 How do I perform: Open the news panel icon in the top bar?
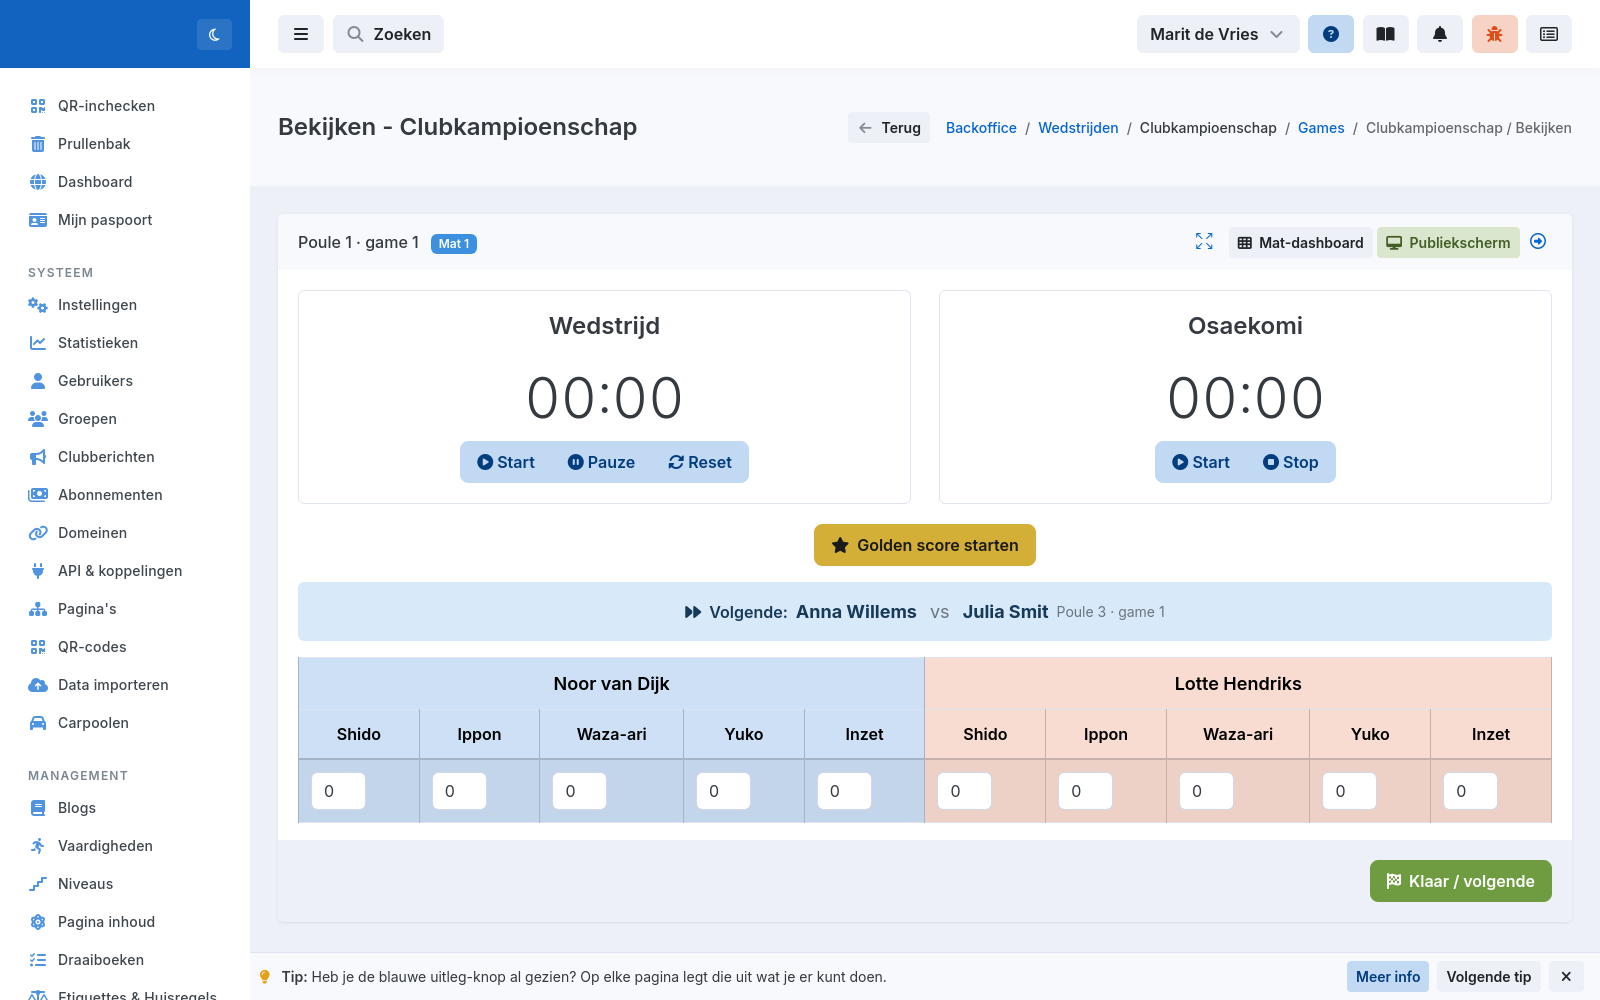pos(1549,34)
